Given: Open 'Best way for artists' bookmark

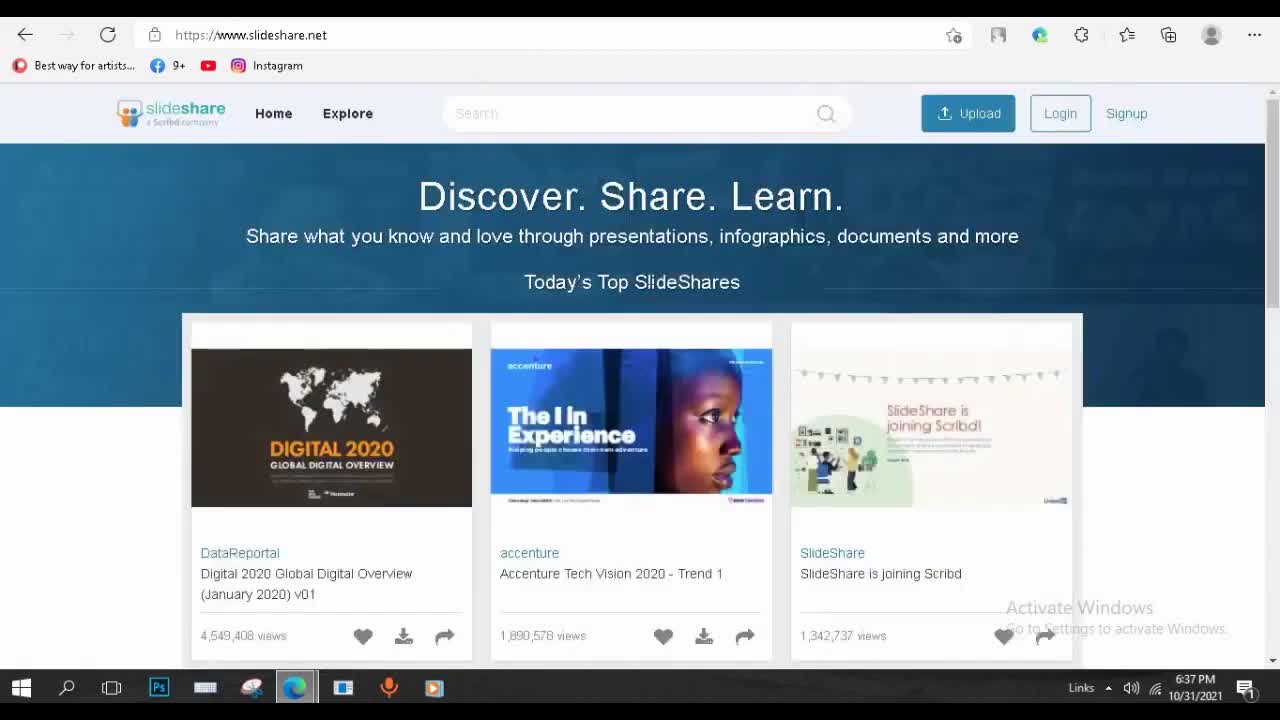Looking at the screenshot, I should click(x=73, y=65).
